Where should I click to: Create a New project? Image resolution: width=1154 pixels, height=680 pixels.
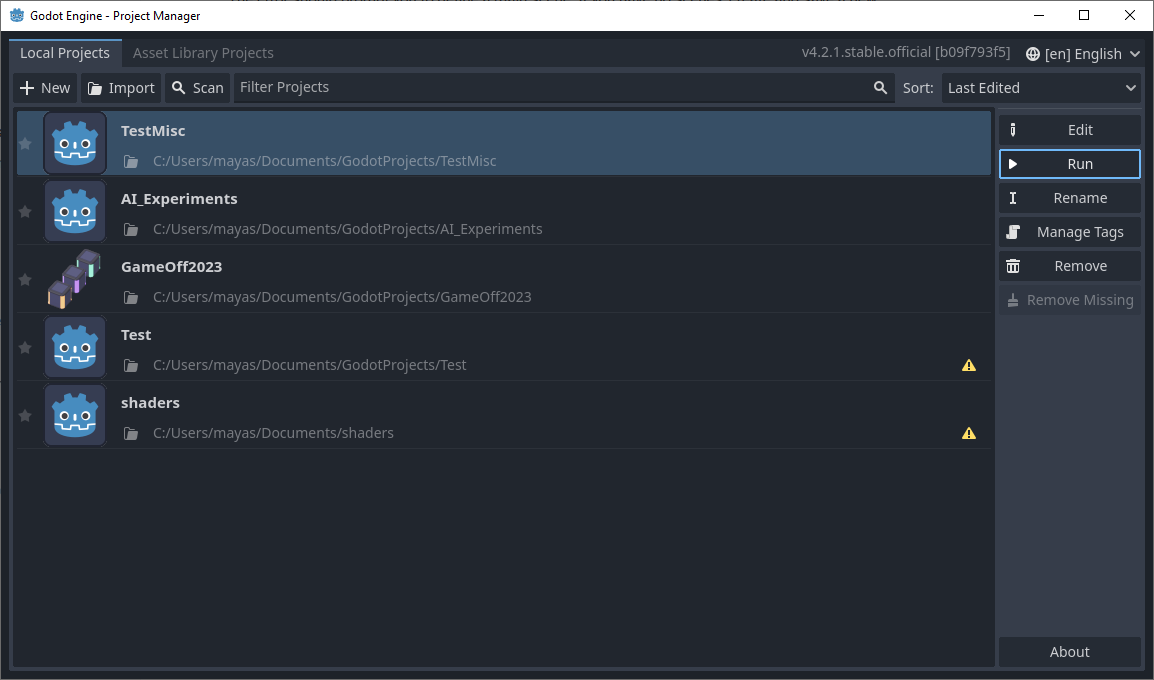[x=45, y=88]
